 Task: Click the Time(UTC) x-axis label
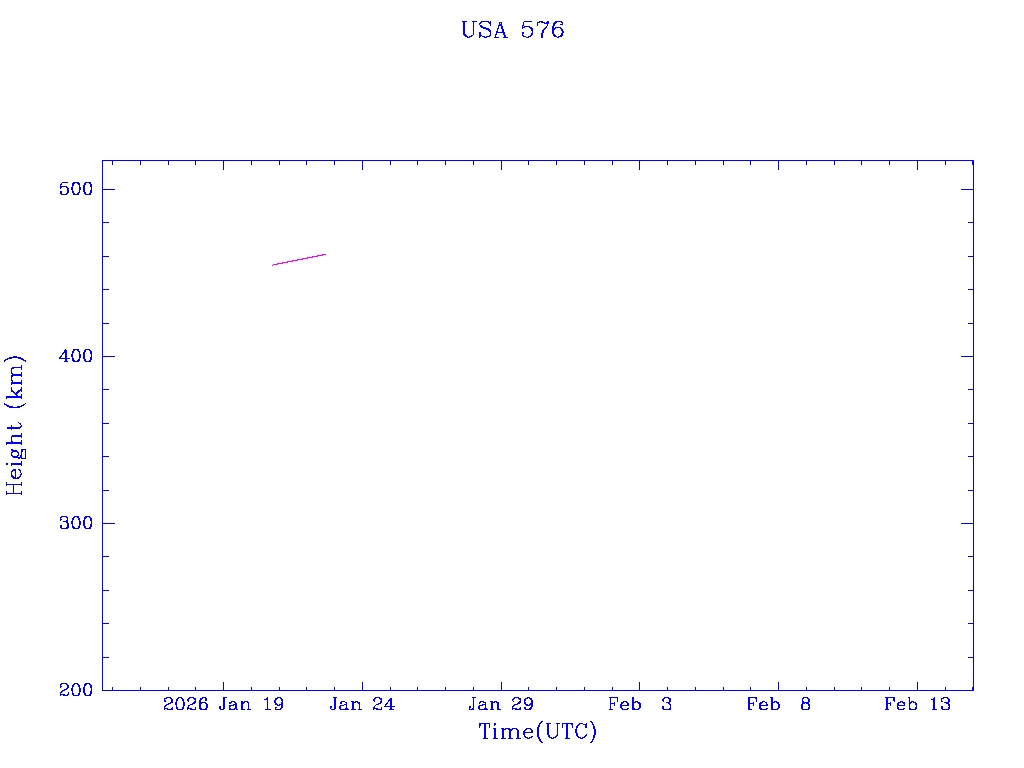[537, 732]
